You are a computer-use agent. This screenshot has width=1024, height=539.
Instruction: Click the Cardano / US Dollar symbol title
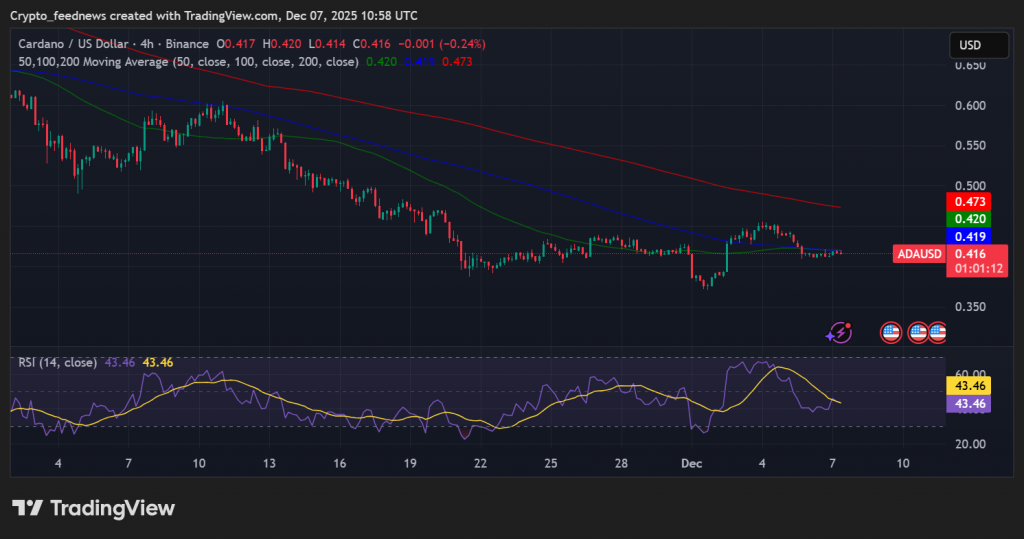[x=82, y=45]
